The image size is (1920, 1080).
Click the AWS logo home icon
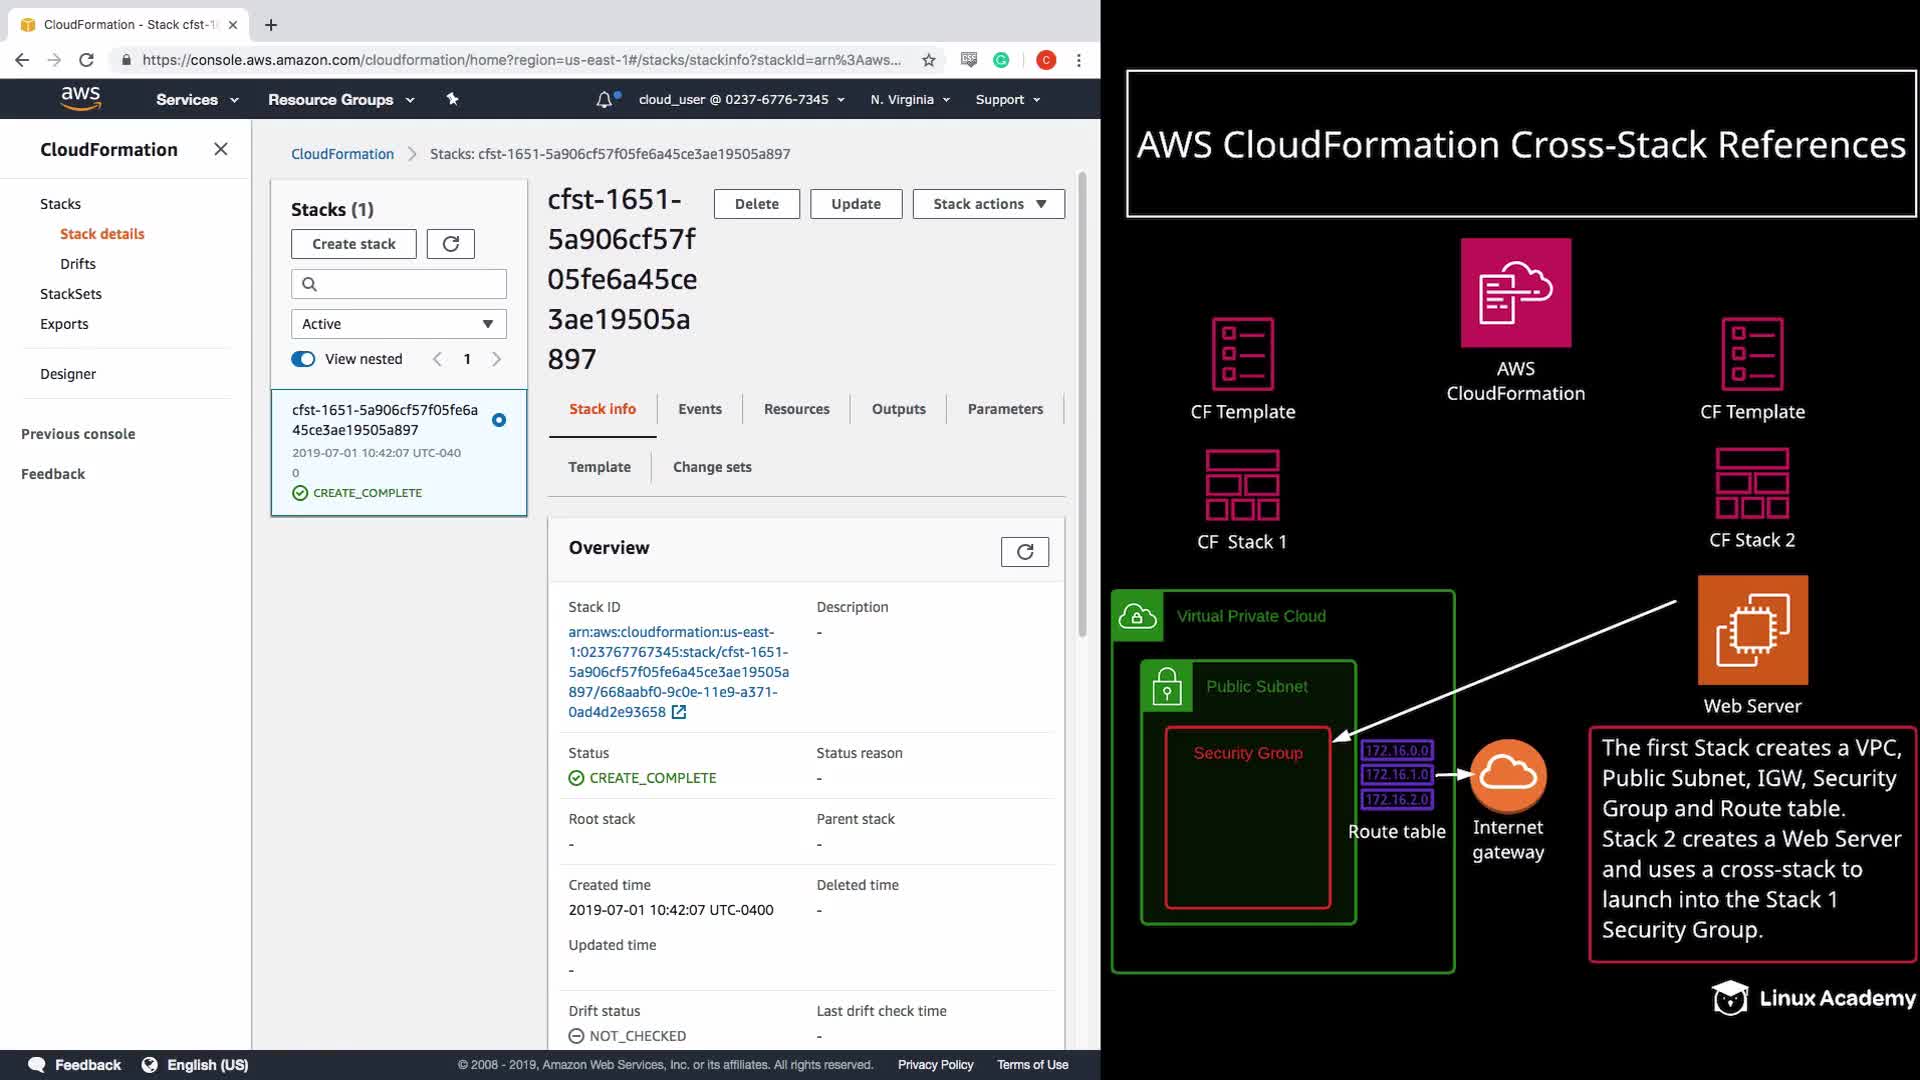80,99
